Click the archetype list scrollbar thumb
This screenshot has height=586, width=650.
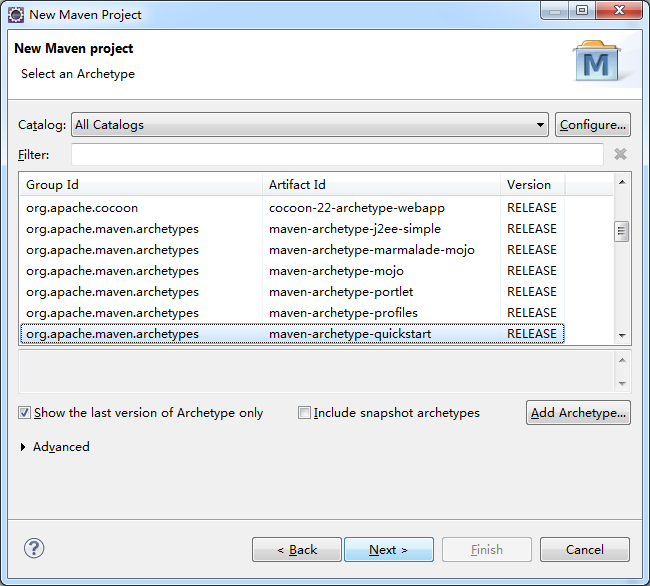[x=621, y=231]
